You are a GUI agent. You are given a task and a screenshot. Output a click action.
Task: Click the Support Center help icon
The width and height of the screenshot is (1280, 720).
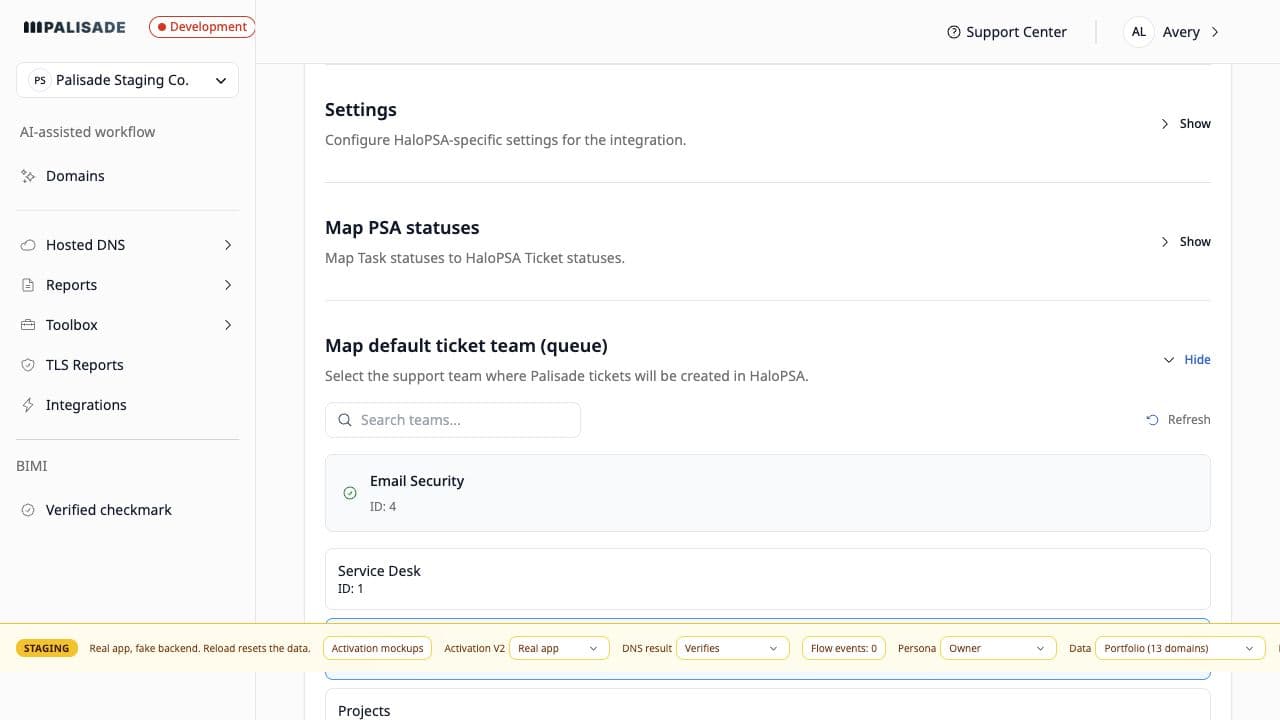[954, 32]
